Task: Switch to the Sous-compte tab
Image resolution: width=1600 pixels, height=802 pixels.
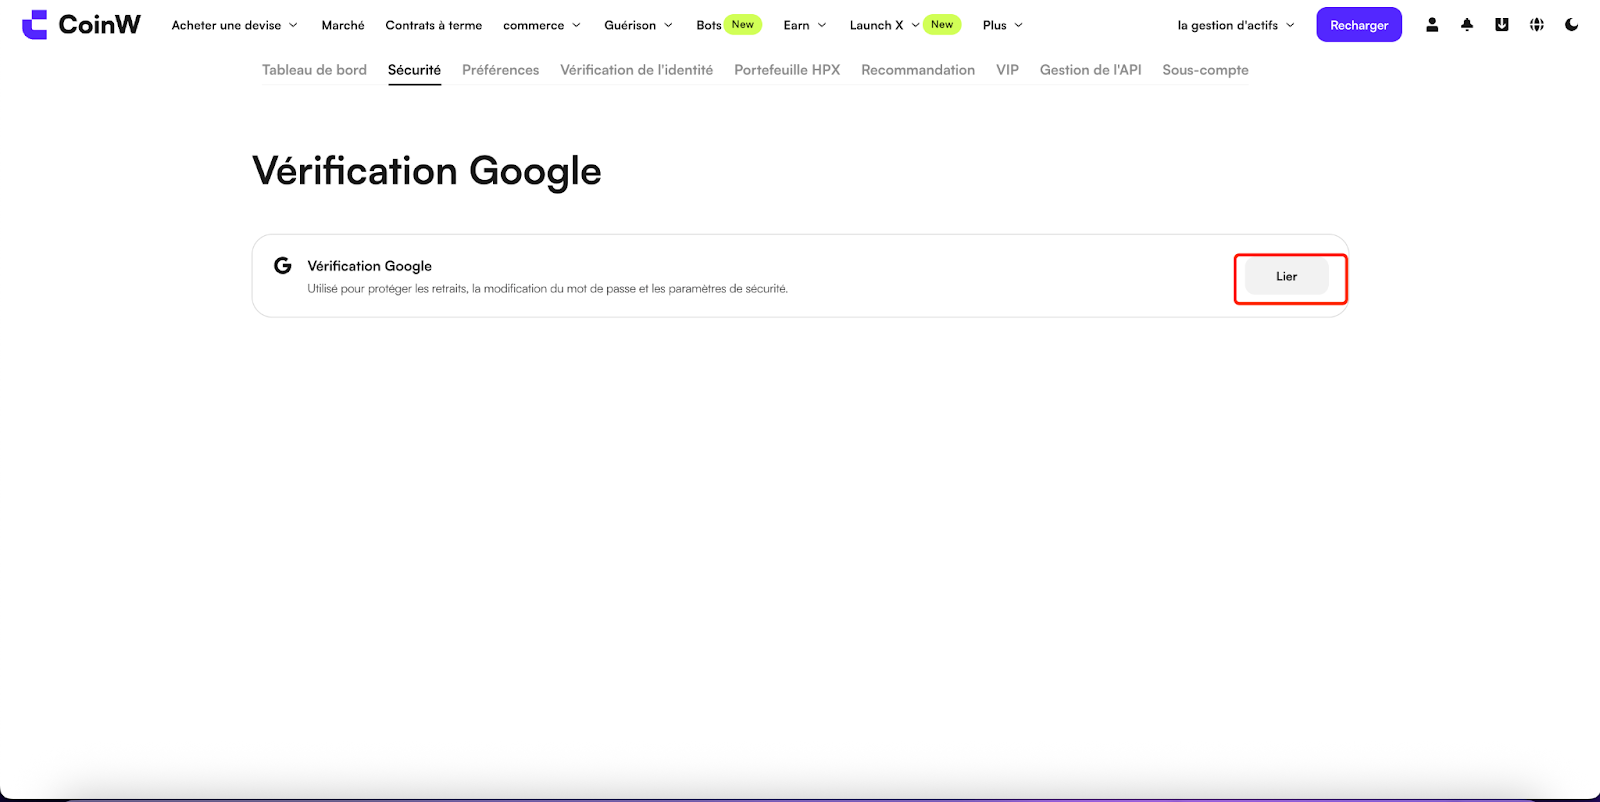Action: [x=1205, y=70]
